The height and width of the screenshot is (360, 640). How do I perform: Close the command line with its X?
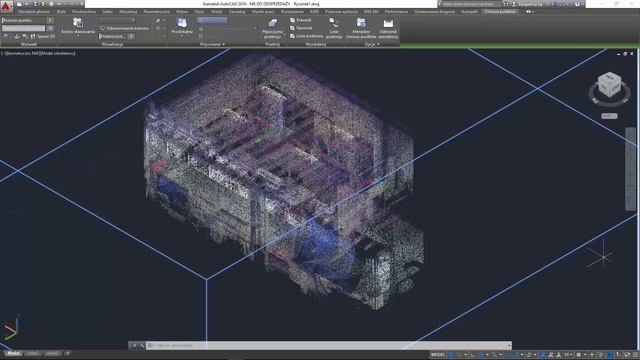point(134,346)
